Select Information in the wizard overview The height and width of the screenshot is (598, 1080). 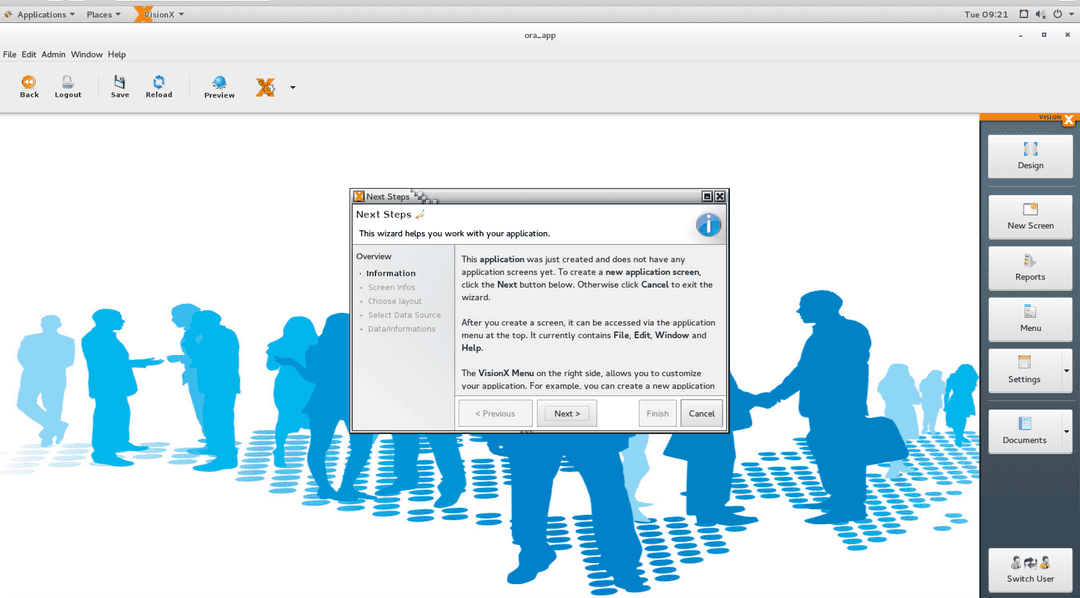390,273
